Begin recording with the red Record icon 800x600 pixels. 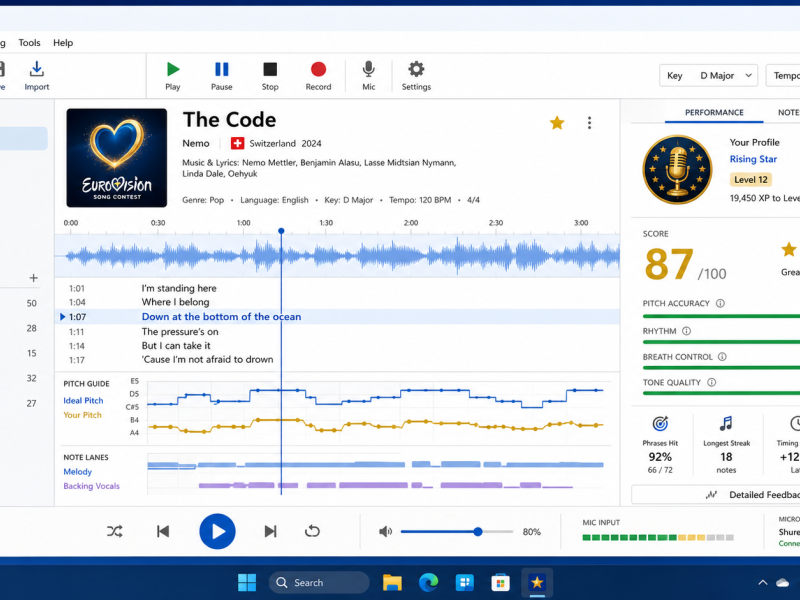[x=318, y=69]
